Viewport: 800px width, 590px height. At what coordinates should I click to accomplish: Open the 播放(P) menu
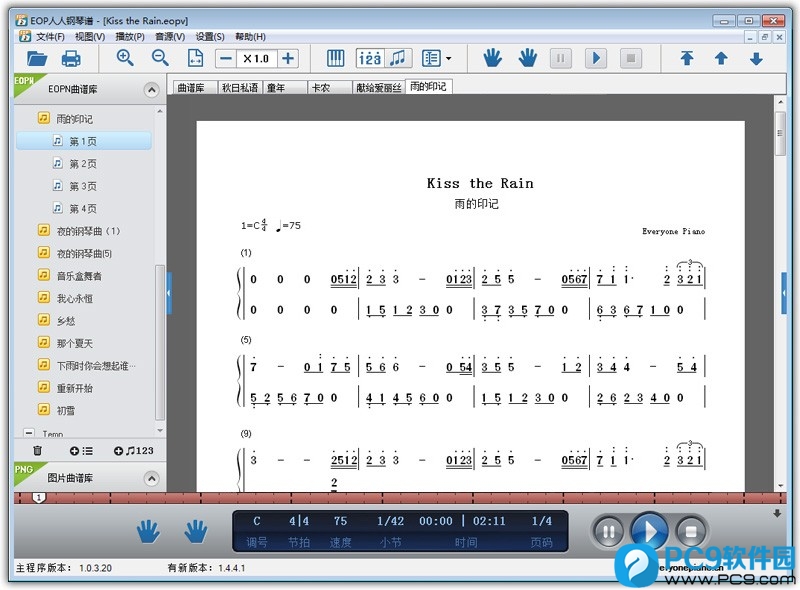coord(130,37)
